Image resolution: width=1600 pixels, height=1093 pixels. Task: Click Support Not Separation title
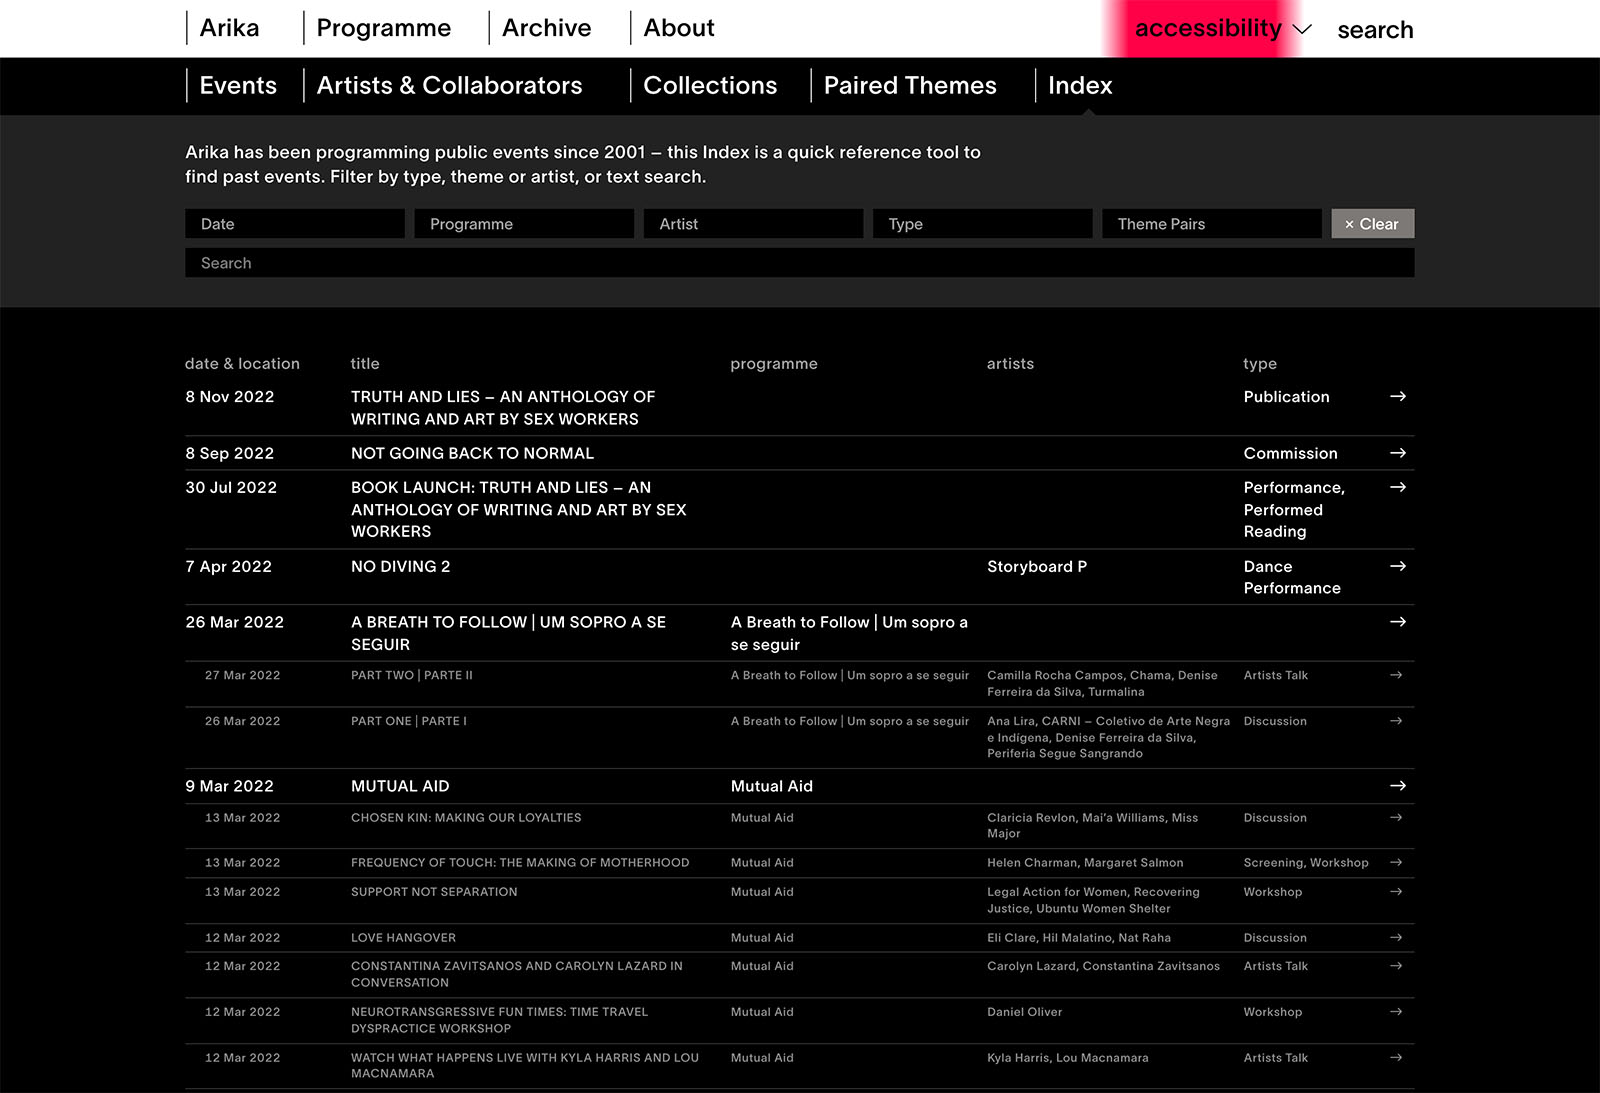(434, 892)
